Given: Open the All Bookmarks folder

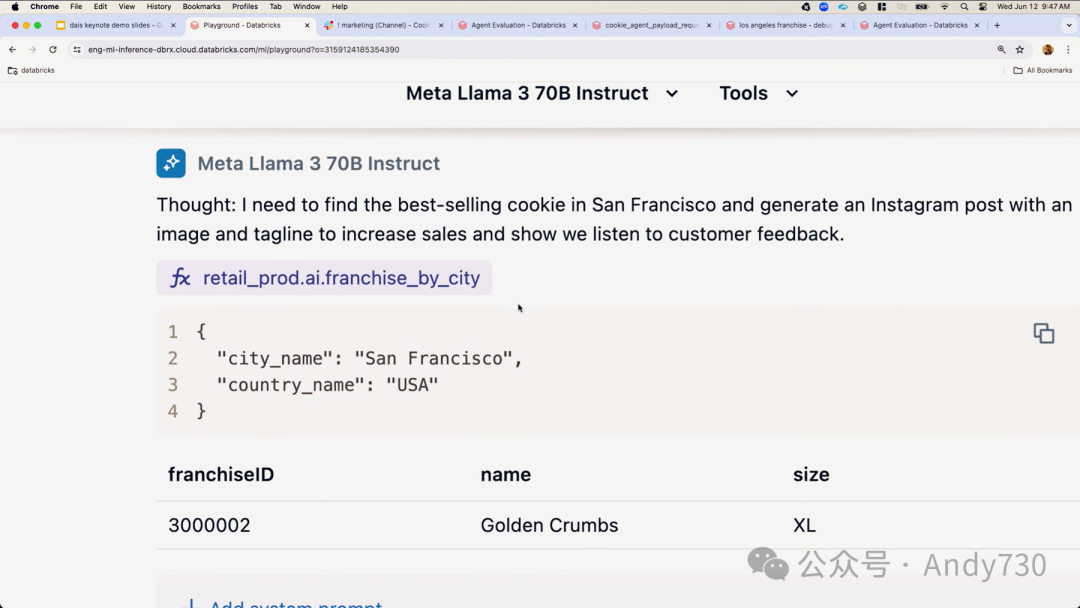Looking at the screenshot, I should 1043,70.
